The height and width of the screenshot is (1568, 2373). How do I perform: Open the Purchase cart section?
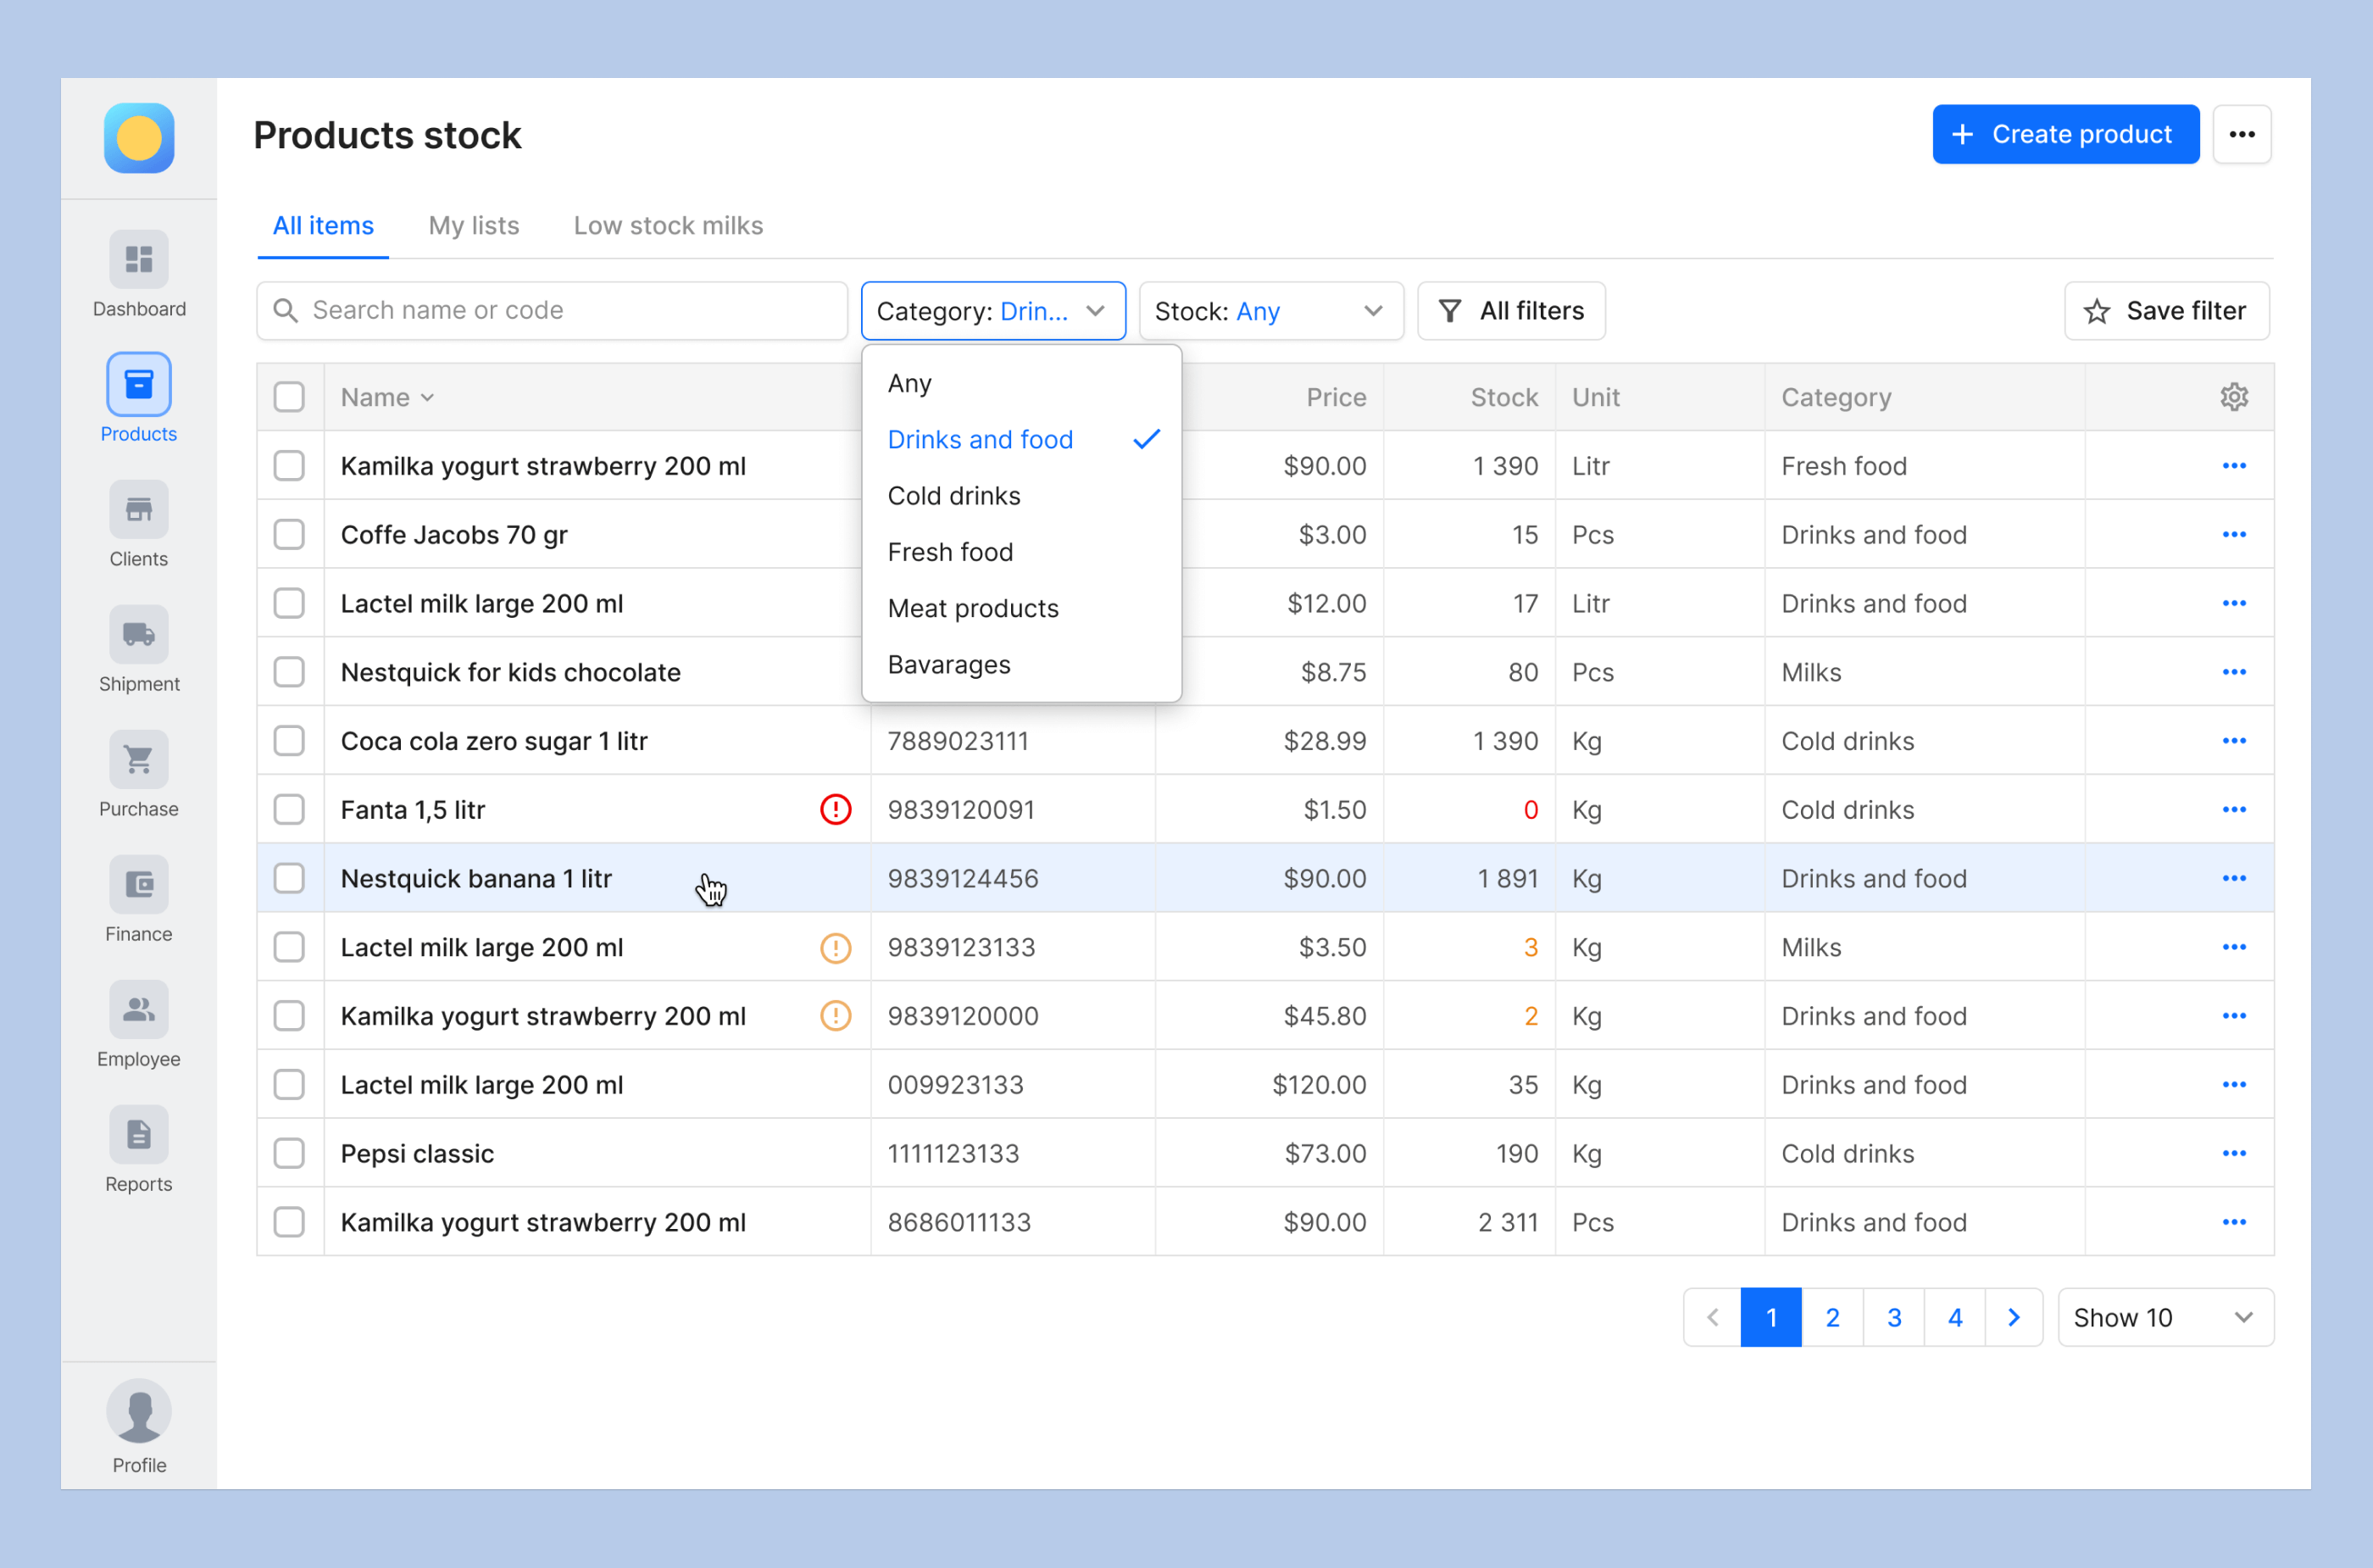click(138, 775)
